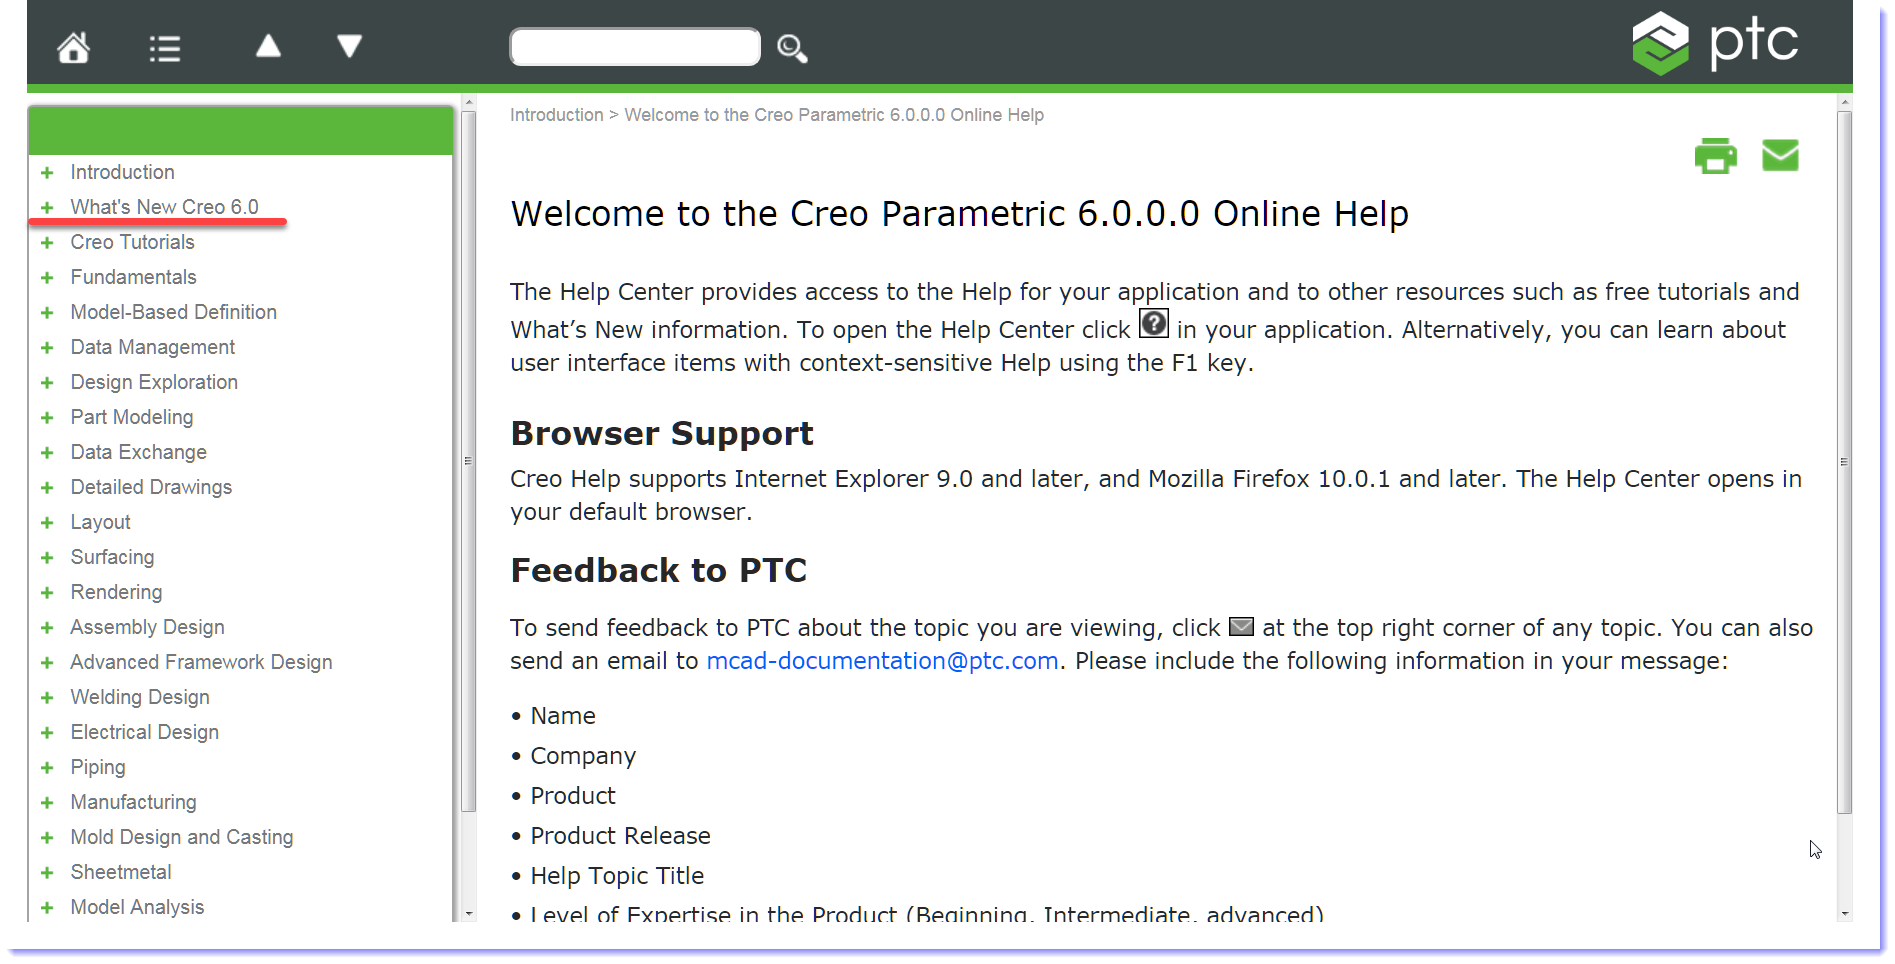This screenshot has width=1895, height=964.
Task: Open the Design Exploration topic
Action: pos(154,382)
